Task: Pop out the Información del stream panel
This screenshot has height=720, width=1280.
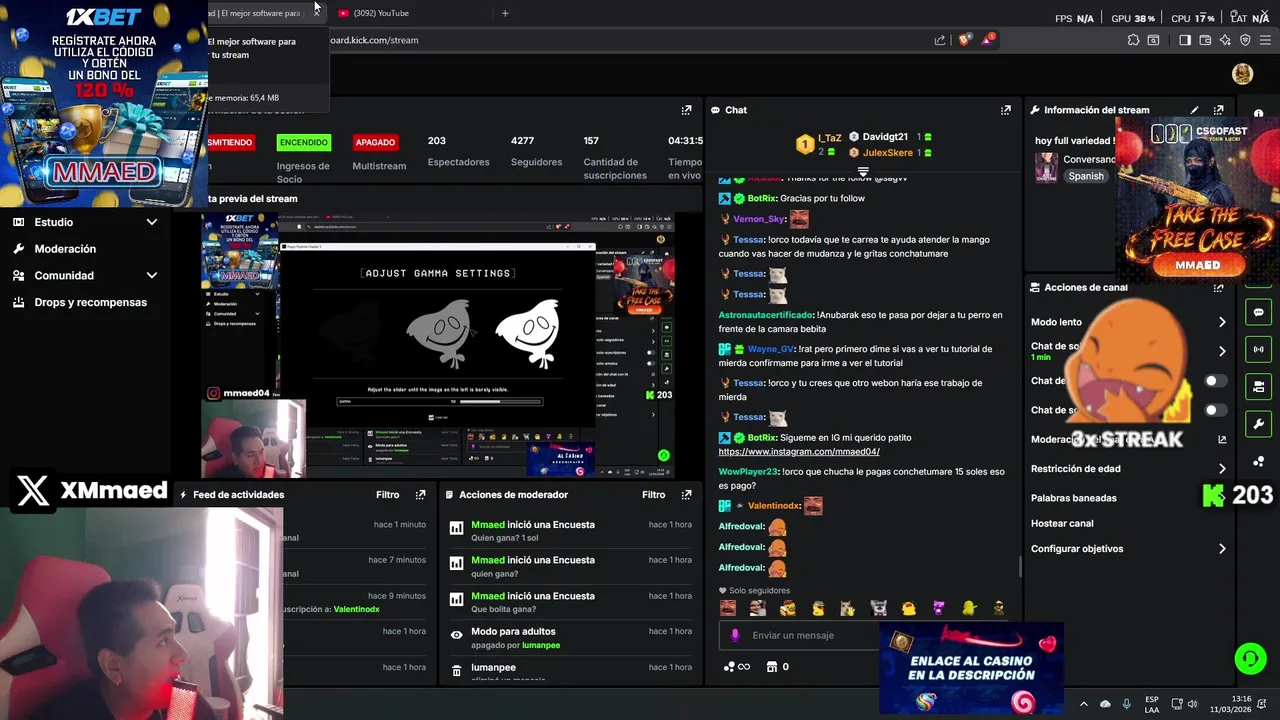Action: [1218, 110]
